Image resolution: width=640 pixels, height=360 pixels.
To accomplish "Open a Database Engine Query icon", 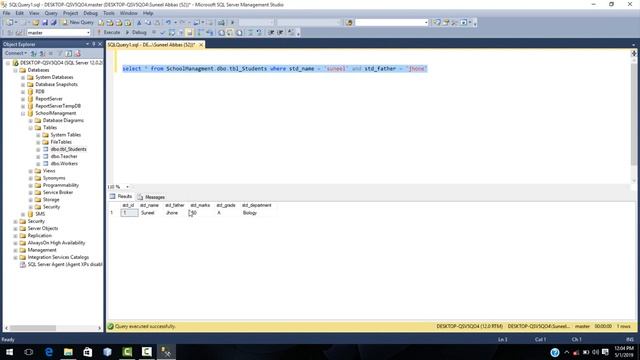I will [101, 22].
